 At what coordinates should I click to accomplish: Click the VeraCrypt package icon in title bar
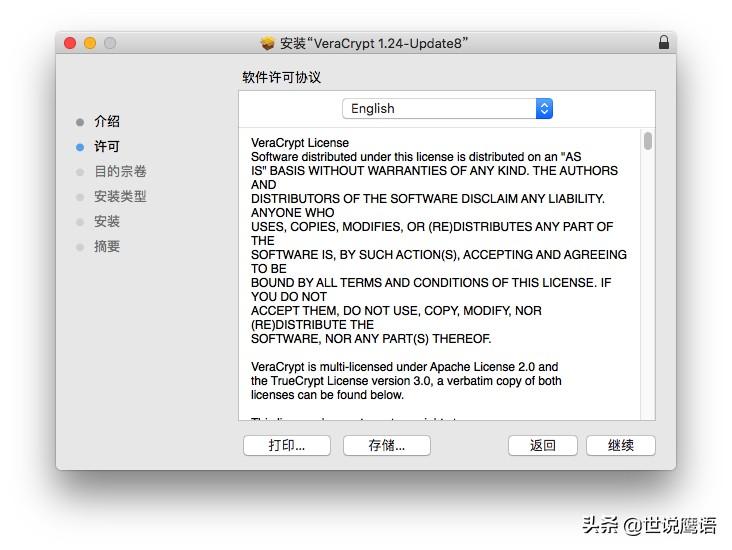[267, 43]
